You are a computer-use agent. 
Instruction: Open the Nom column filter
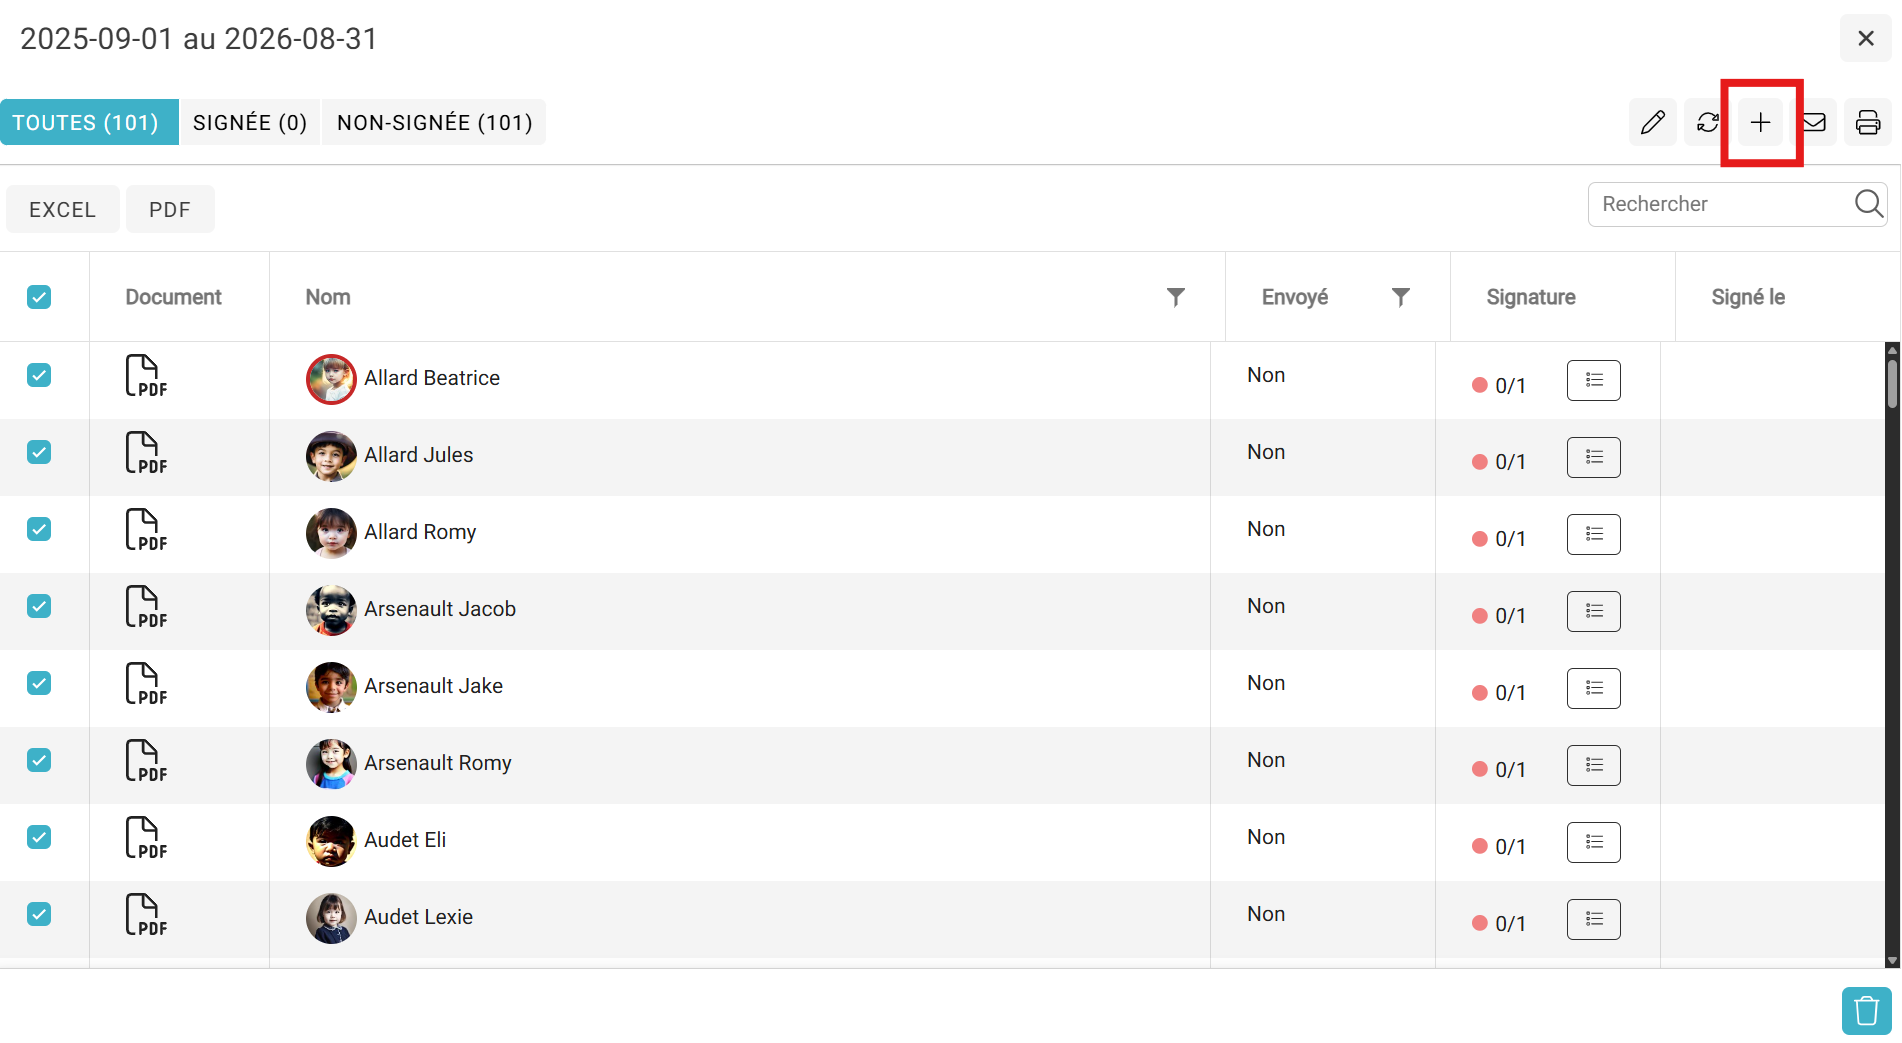tap(1176, 297)
